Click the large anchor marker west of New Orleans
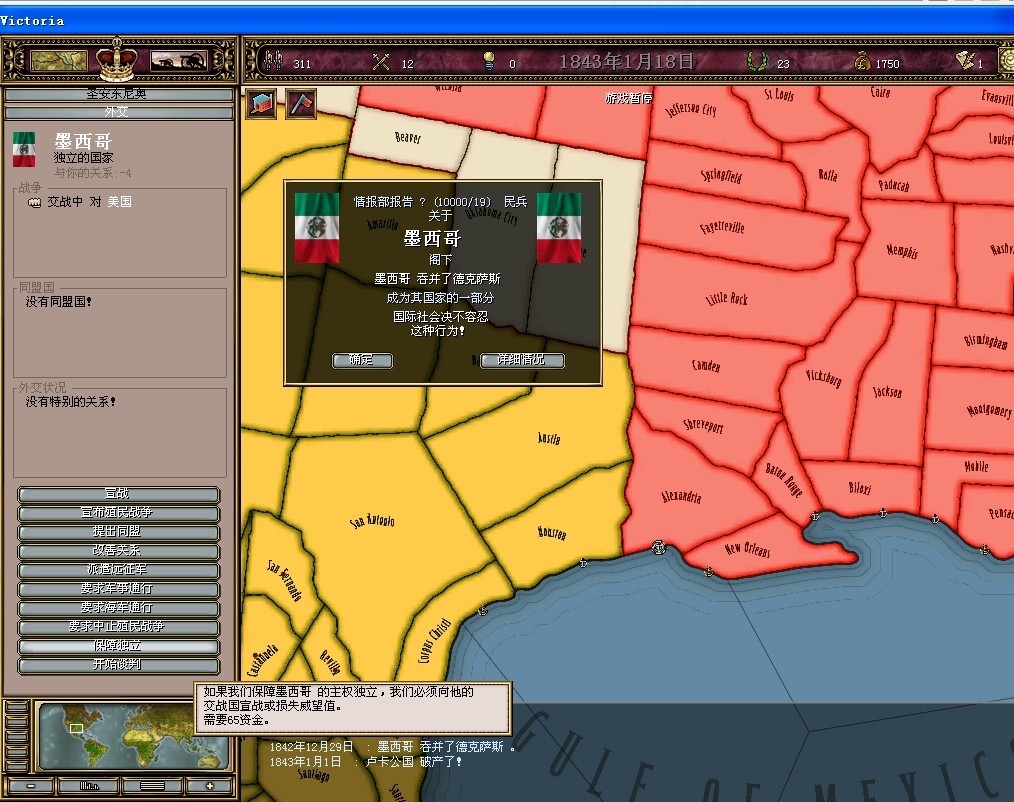 (x=658, y=548)
